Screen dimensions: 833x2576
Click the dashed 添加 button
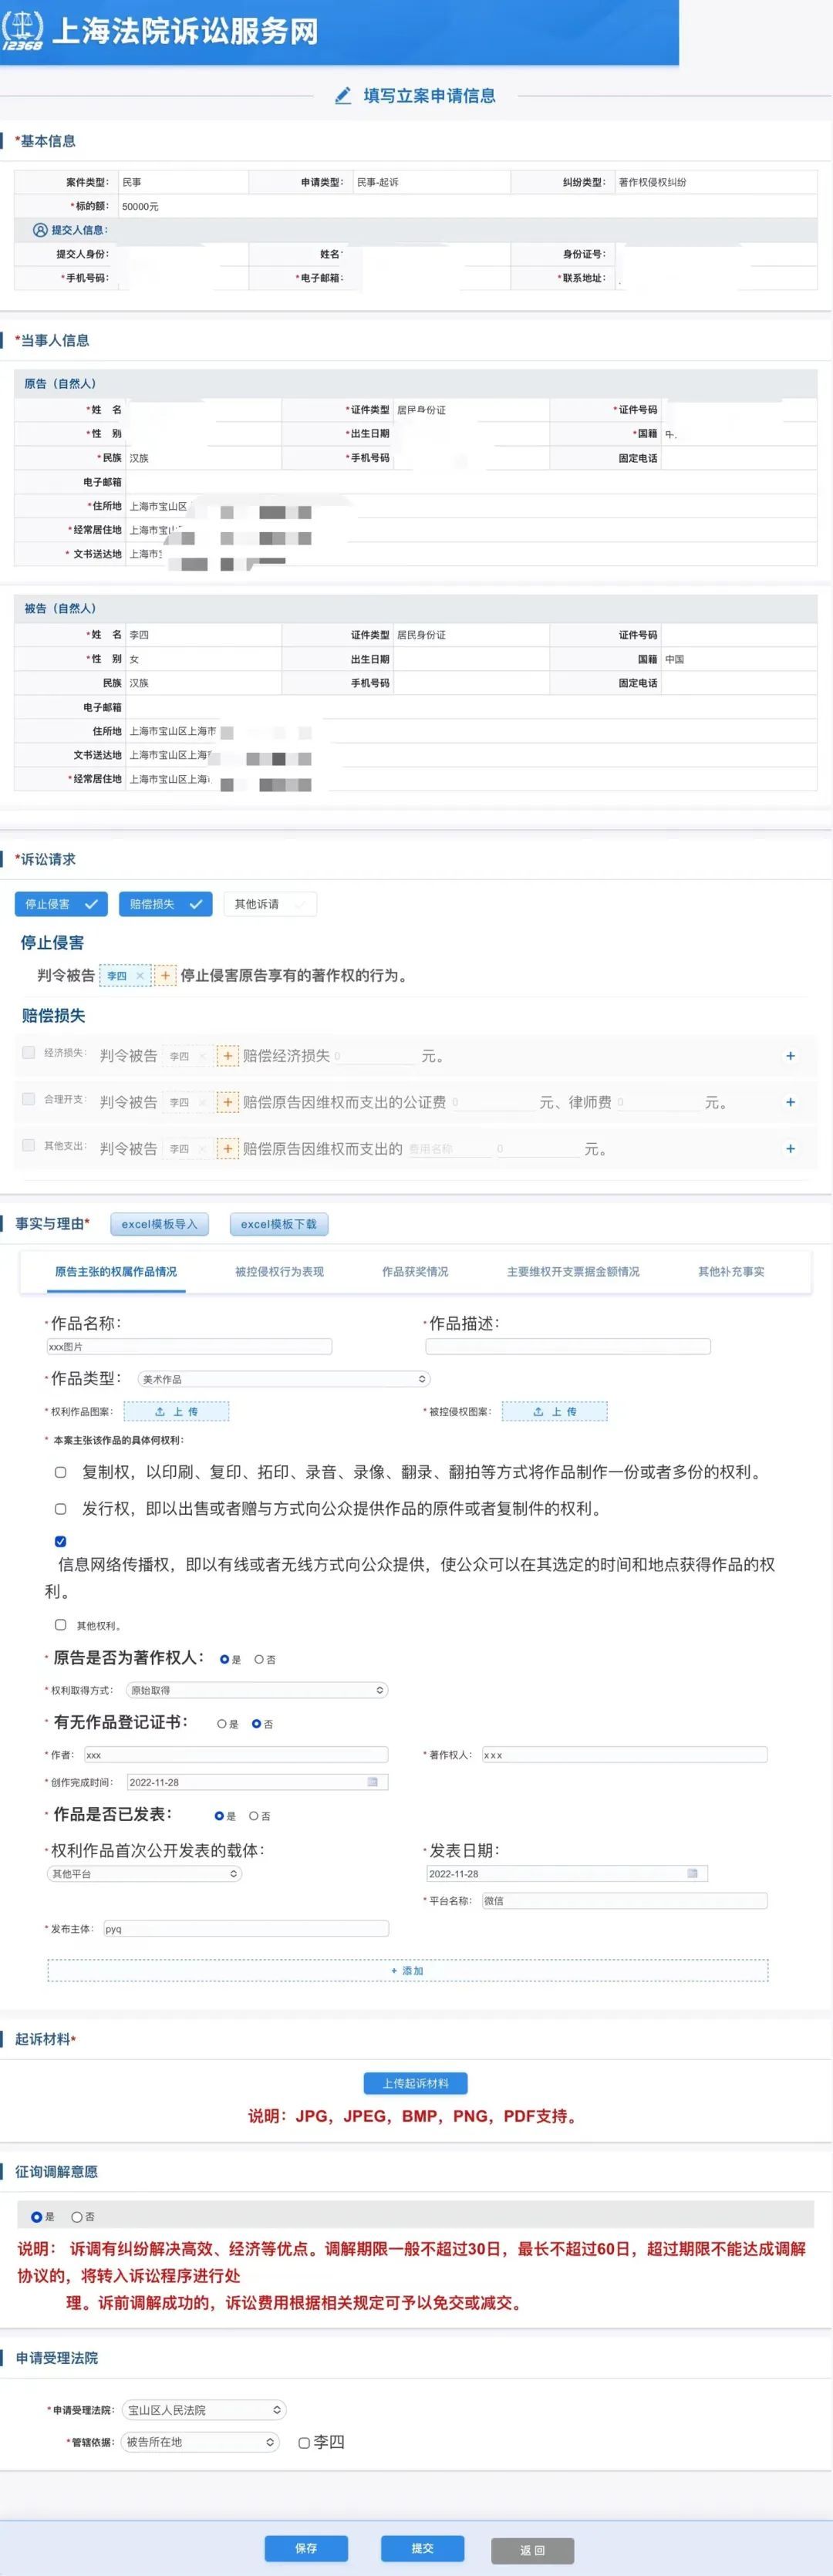(x=407, y=1971)
